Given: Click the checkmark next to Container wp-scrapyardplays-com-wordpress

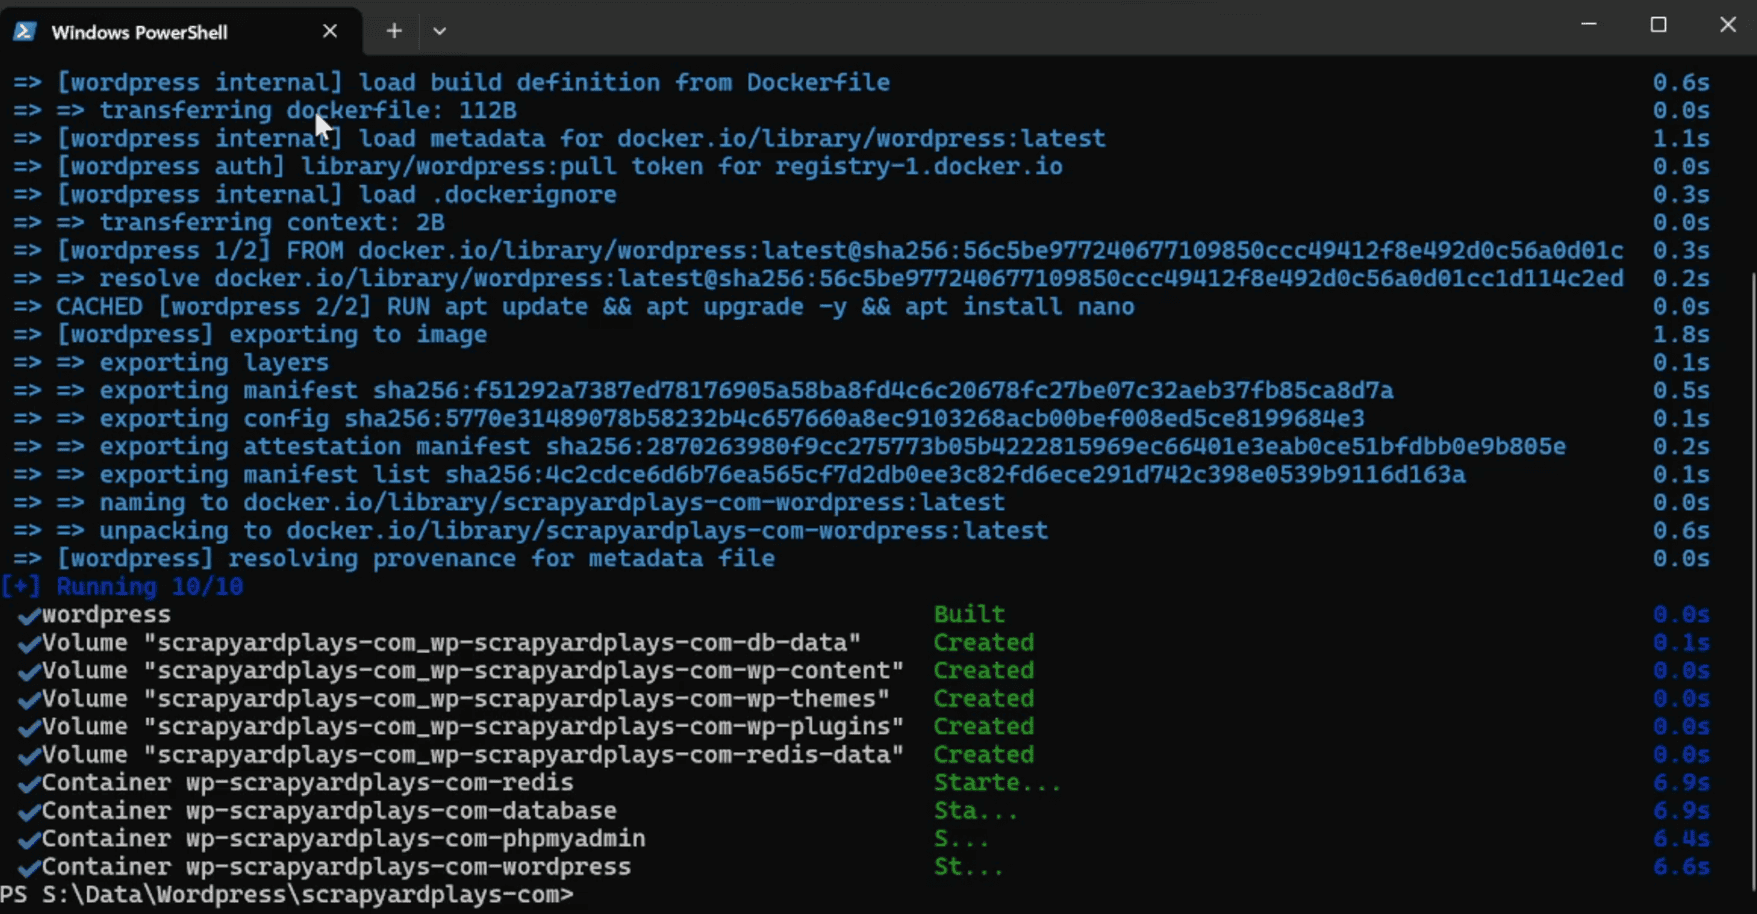Looking at the screenshot, I should click(x=27, y=866).
